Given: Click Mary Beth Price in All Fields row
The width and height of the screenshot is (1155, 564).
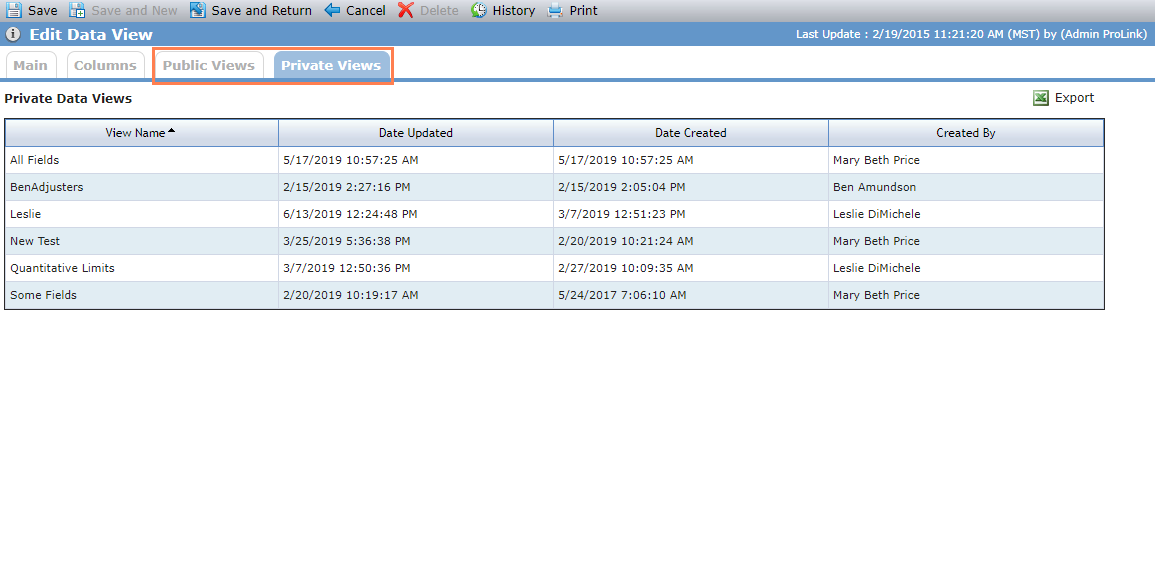Looking at the screenshot, I should point(877,160).
